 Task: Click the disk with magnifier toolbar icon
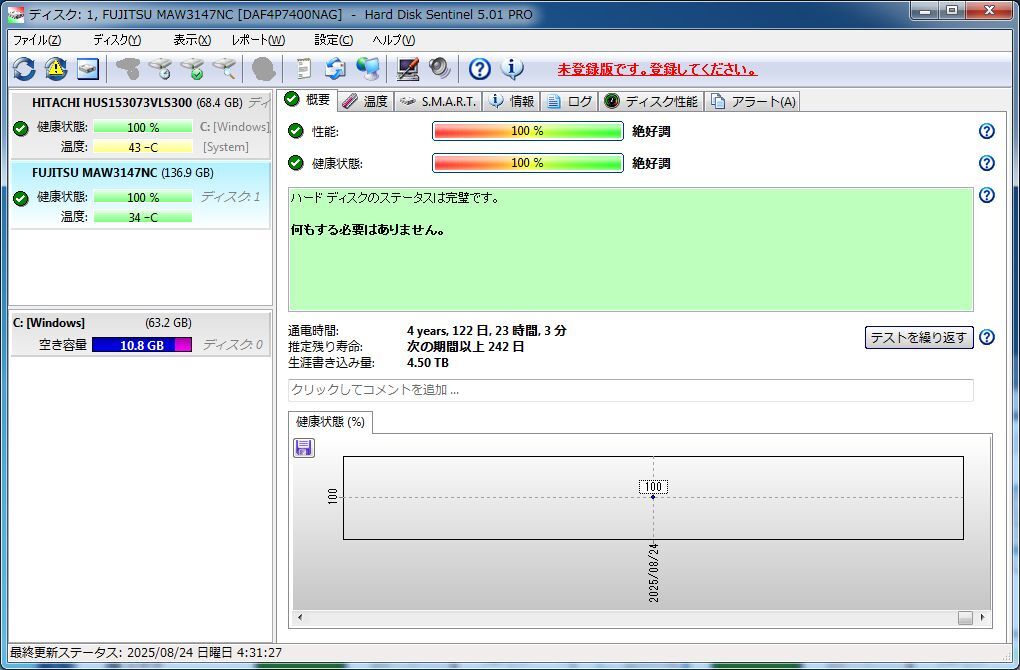[224, 69]
